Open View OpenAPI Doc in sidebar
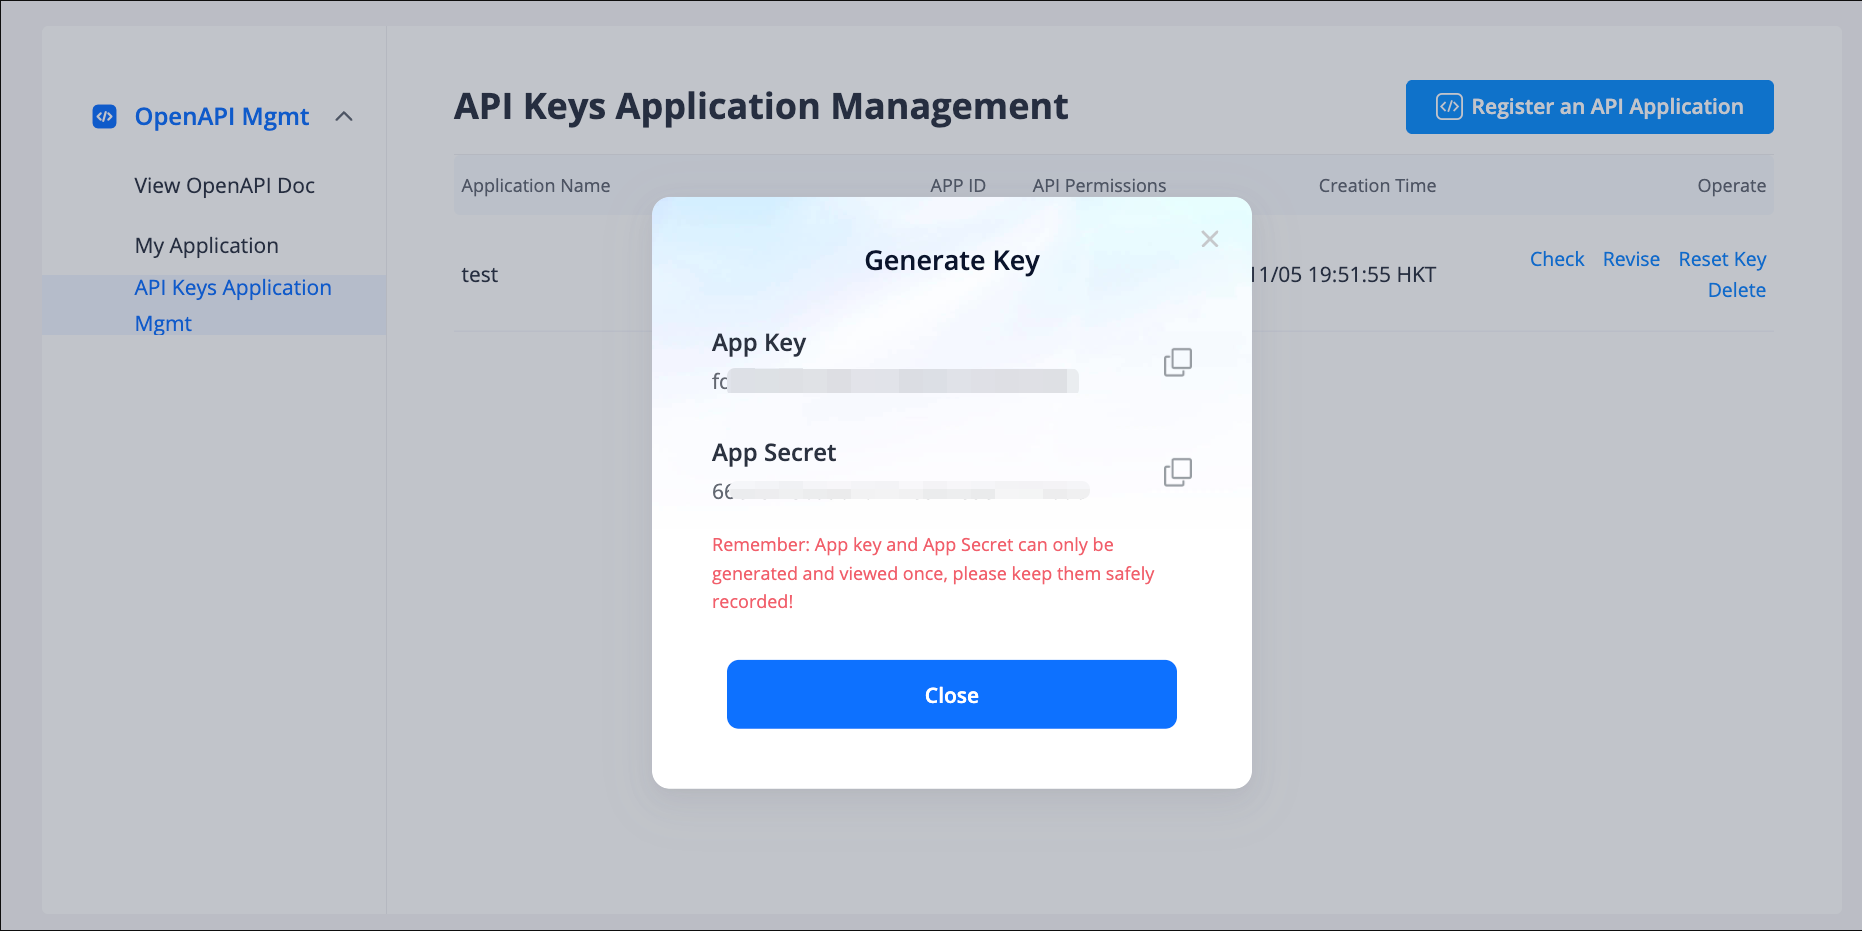 (x=224, y=186)
